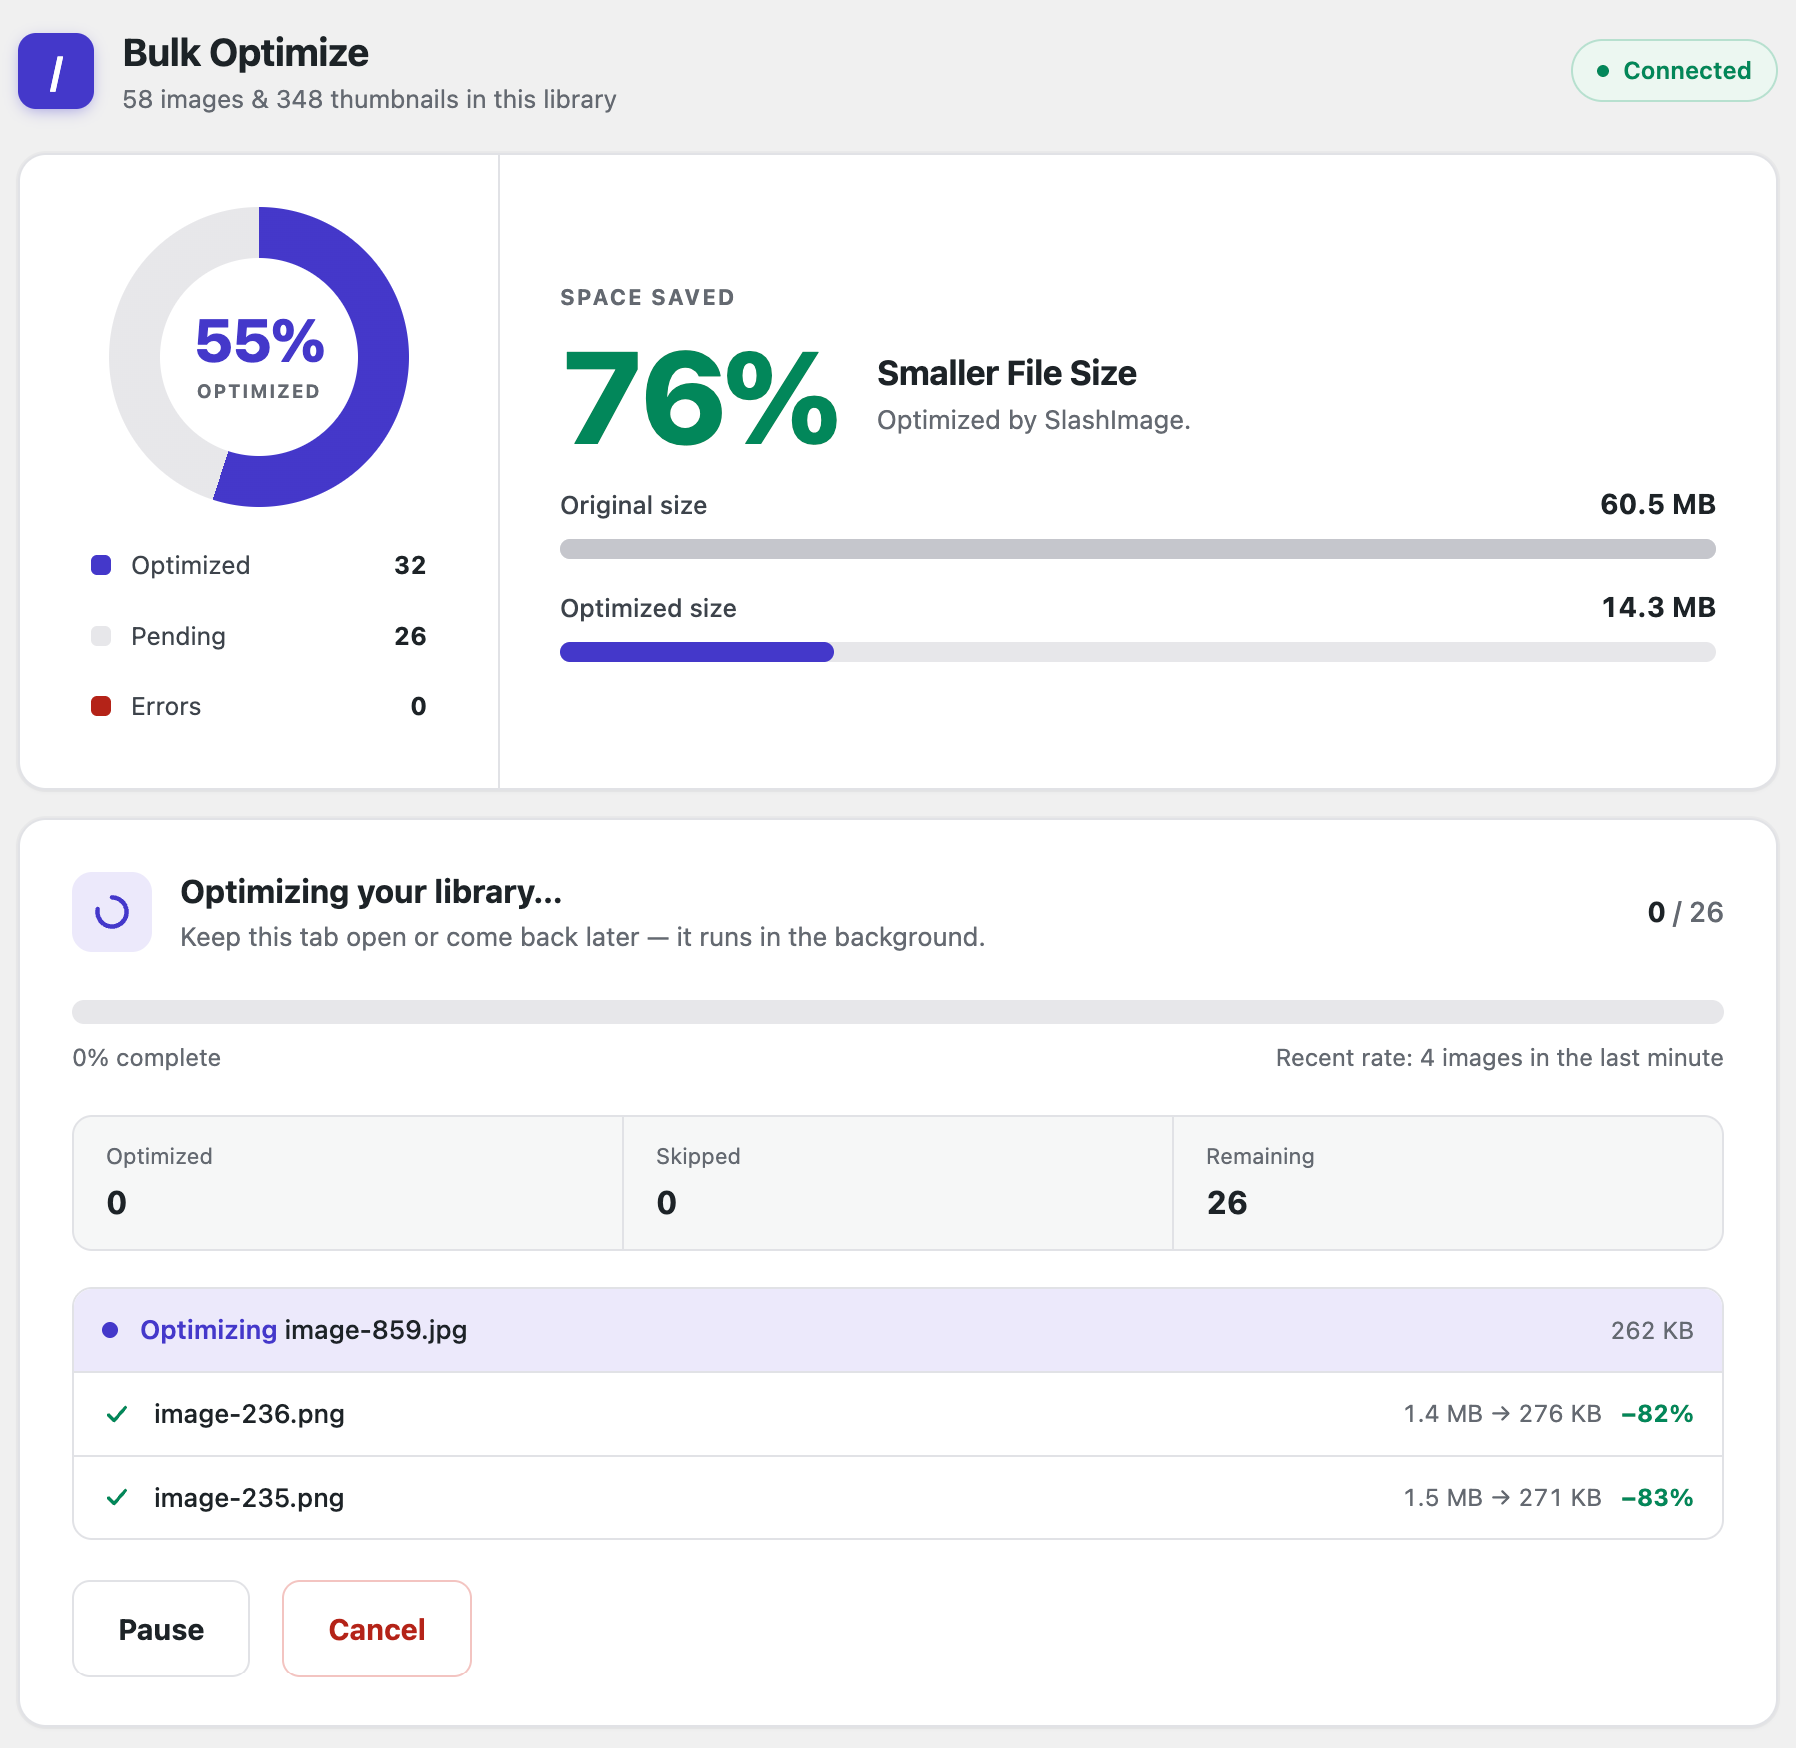
Task: Cancel the bulk optimization
Action: 377,1629
